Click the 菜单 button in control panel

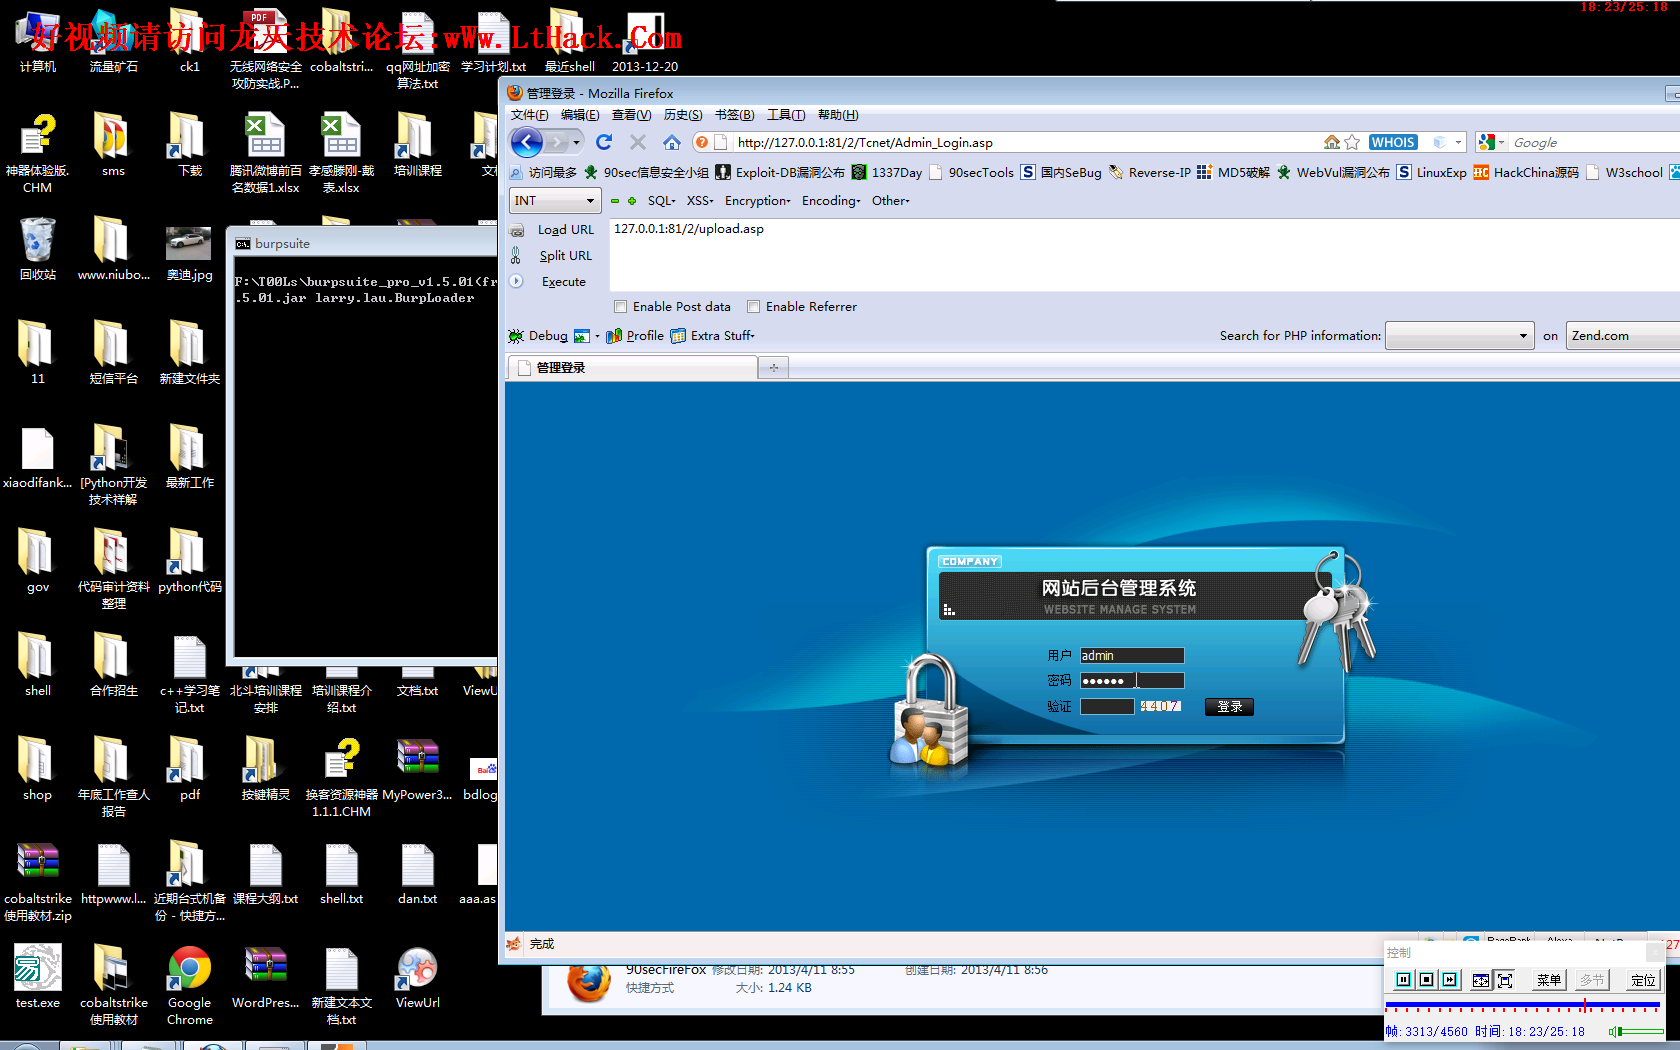coord(1548,980)
